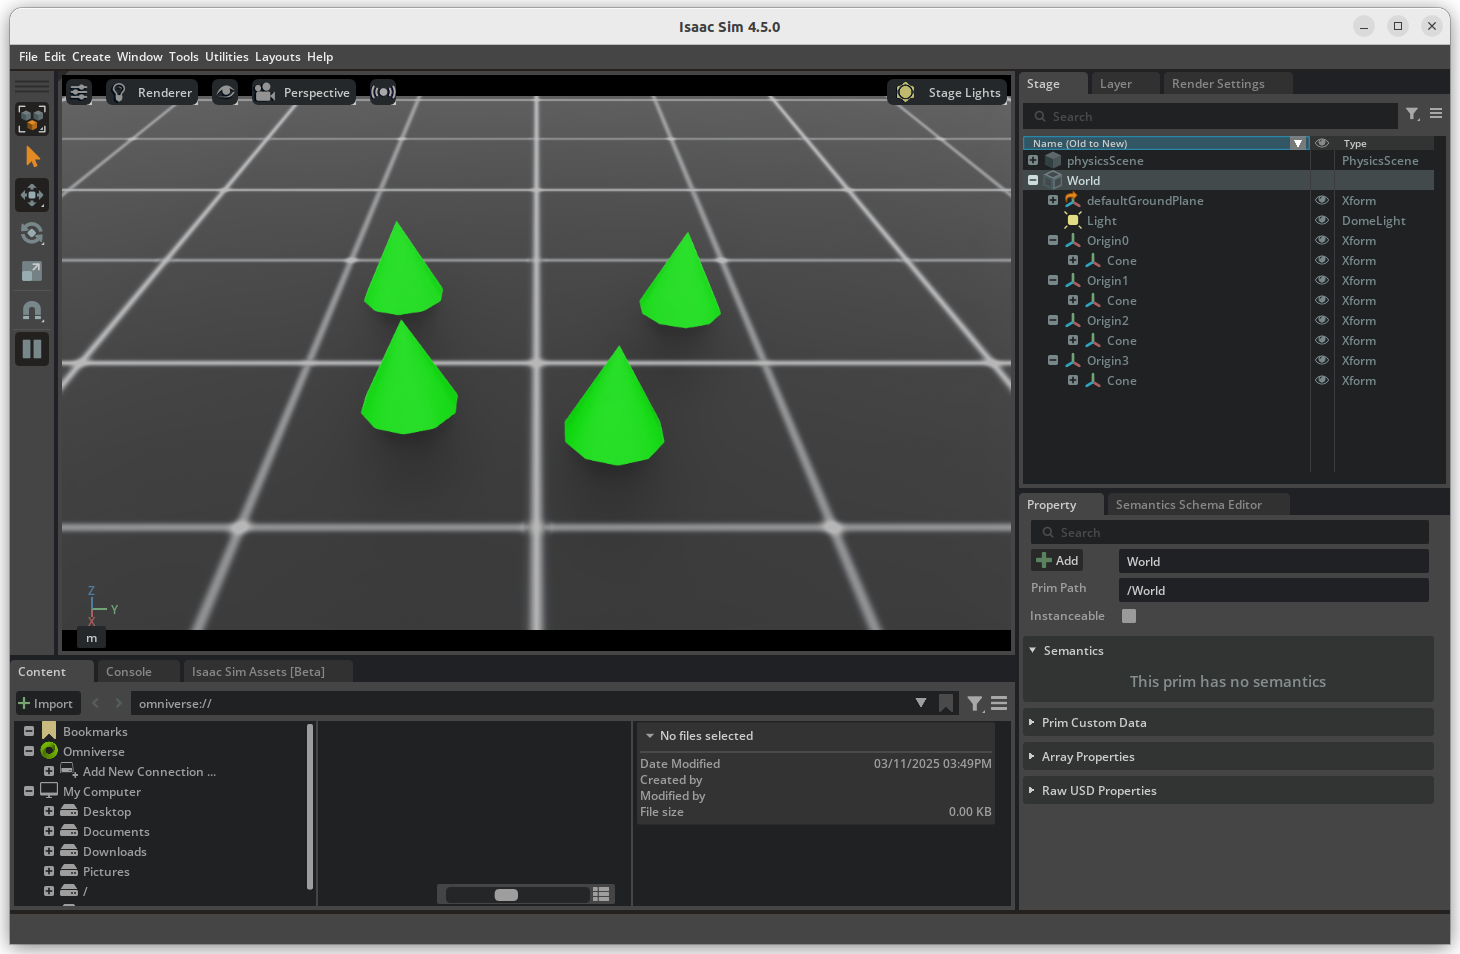Open Content browser options menu icon
Image resolution: width=1460 pixels, height=954 pixels.
click(x=999, y=703)
